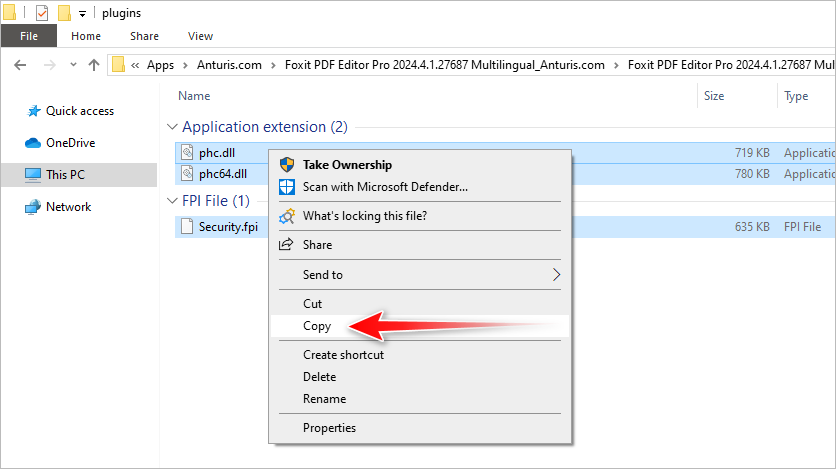
Task: Click the Take Ownership shield icon
Action: tap(287, 165)
